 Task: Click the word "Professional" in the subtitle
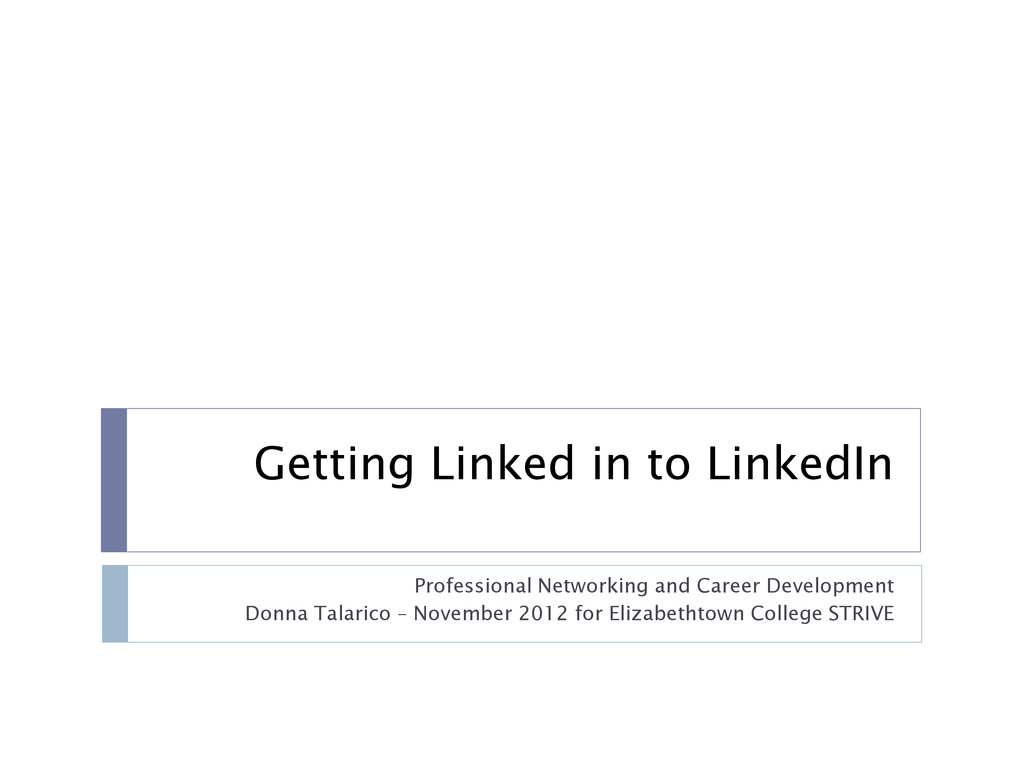coord(473,585)
